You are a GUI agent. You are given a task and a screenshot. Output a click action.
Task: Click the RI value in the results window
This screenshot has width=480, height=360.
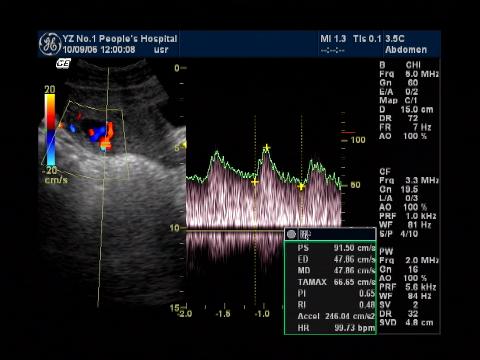[x=367, y=305]
